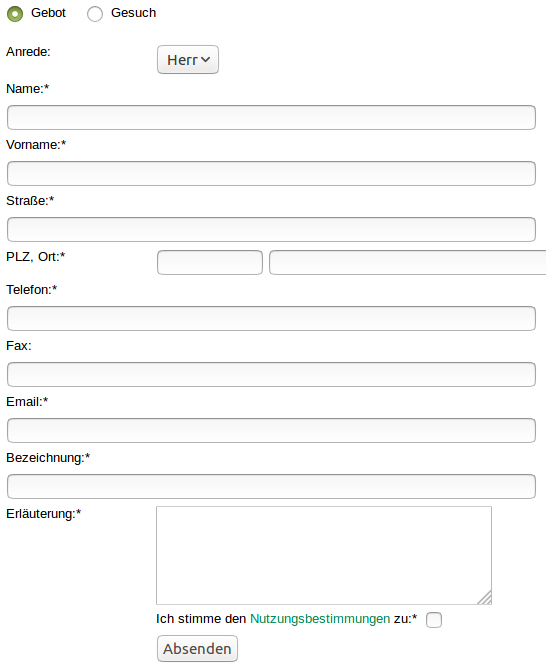Focus the Erläuterung text area
The width and height of the screenshot is (546, 670).
click(x=324, y=555)
